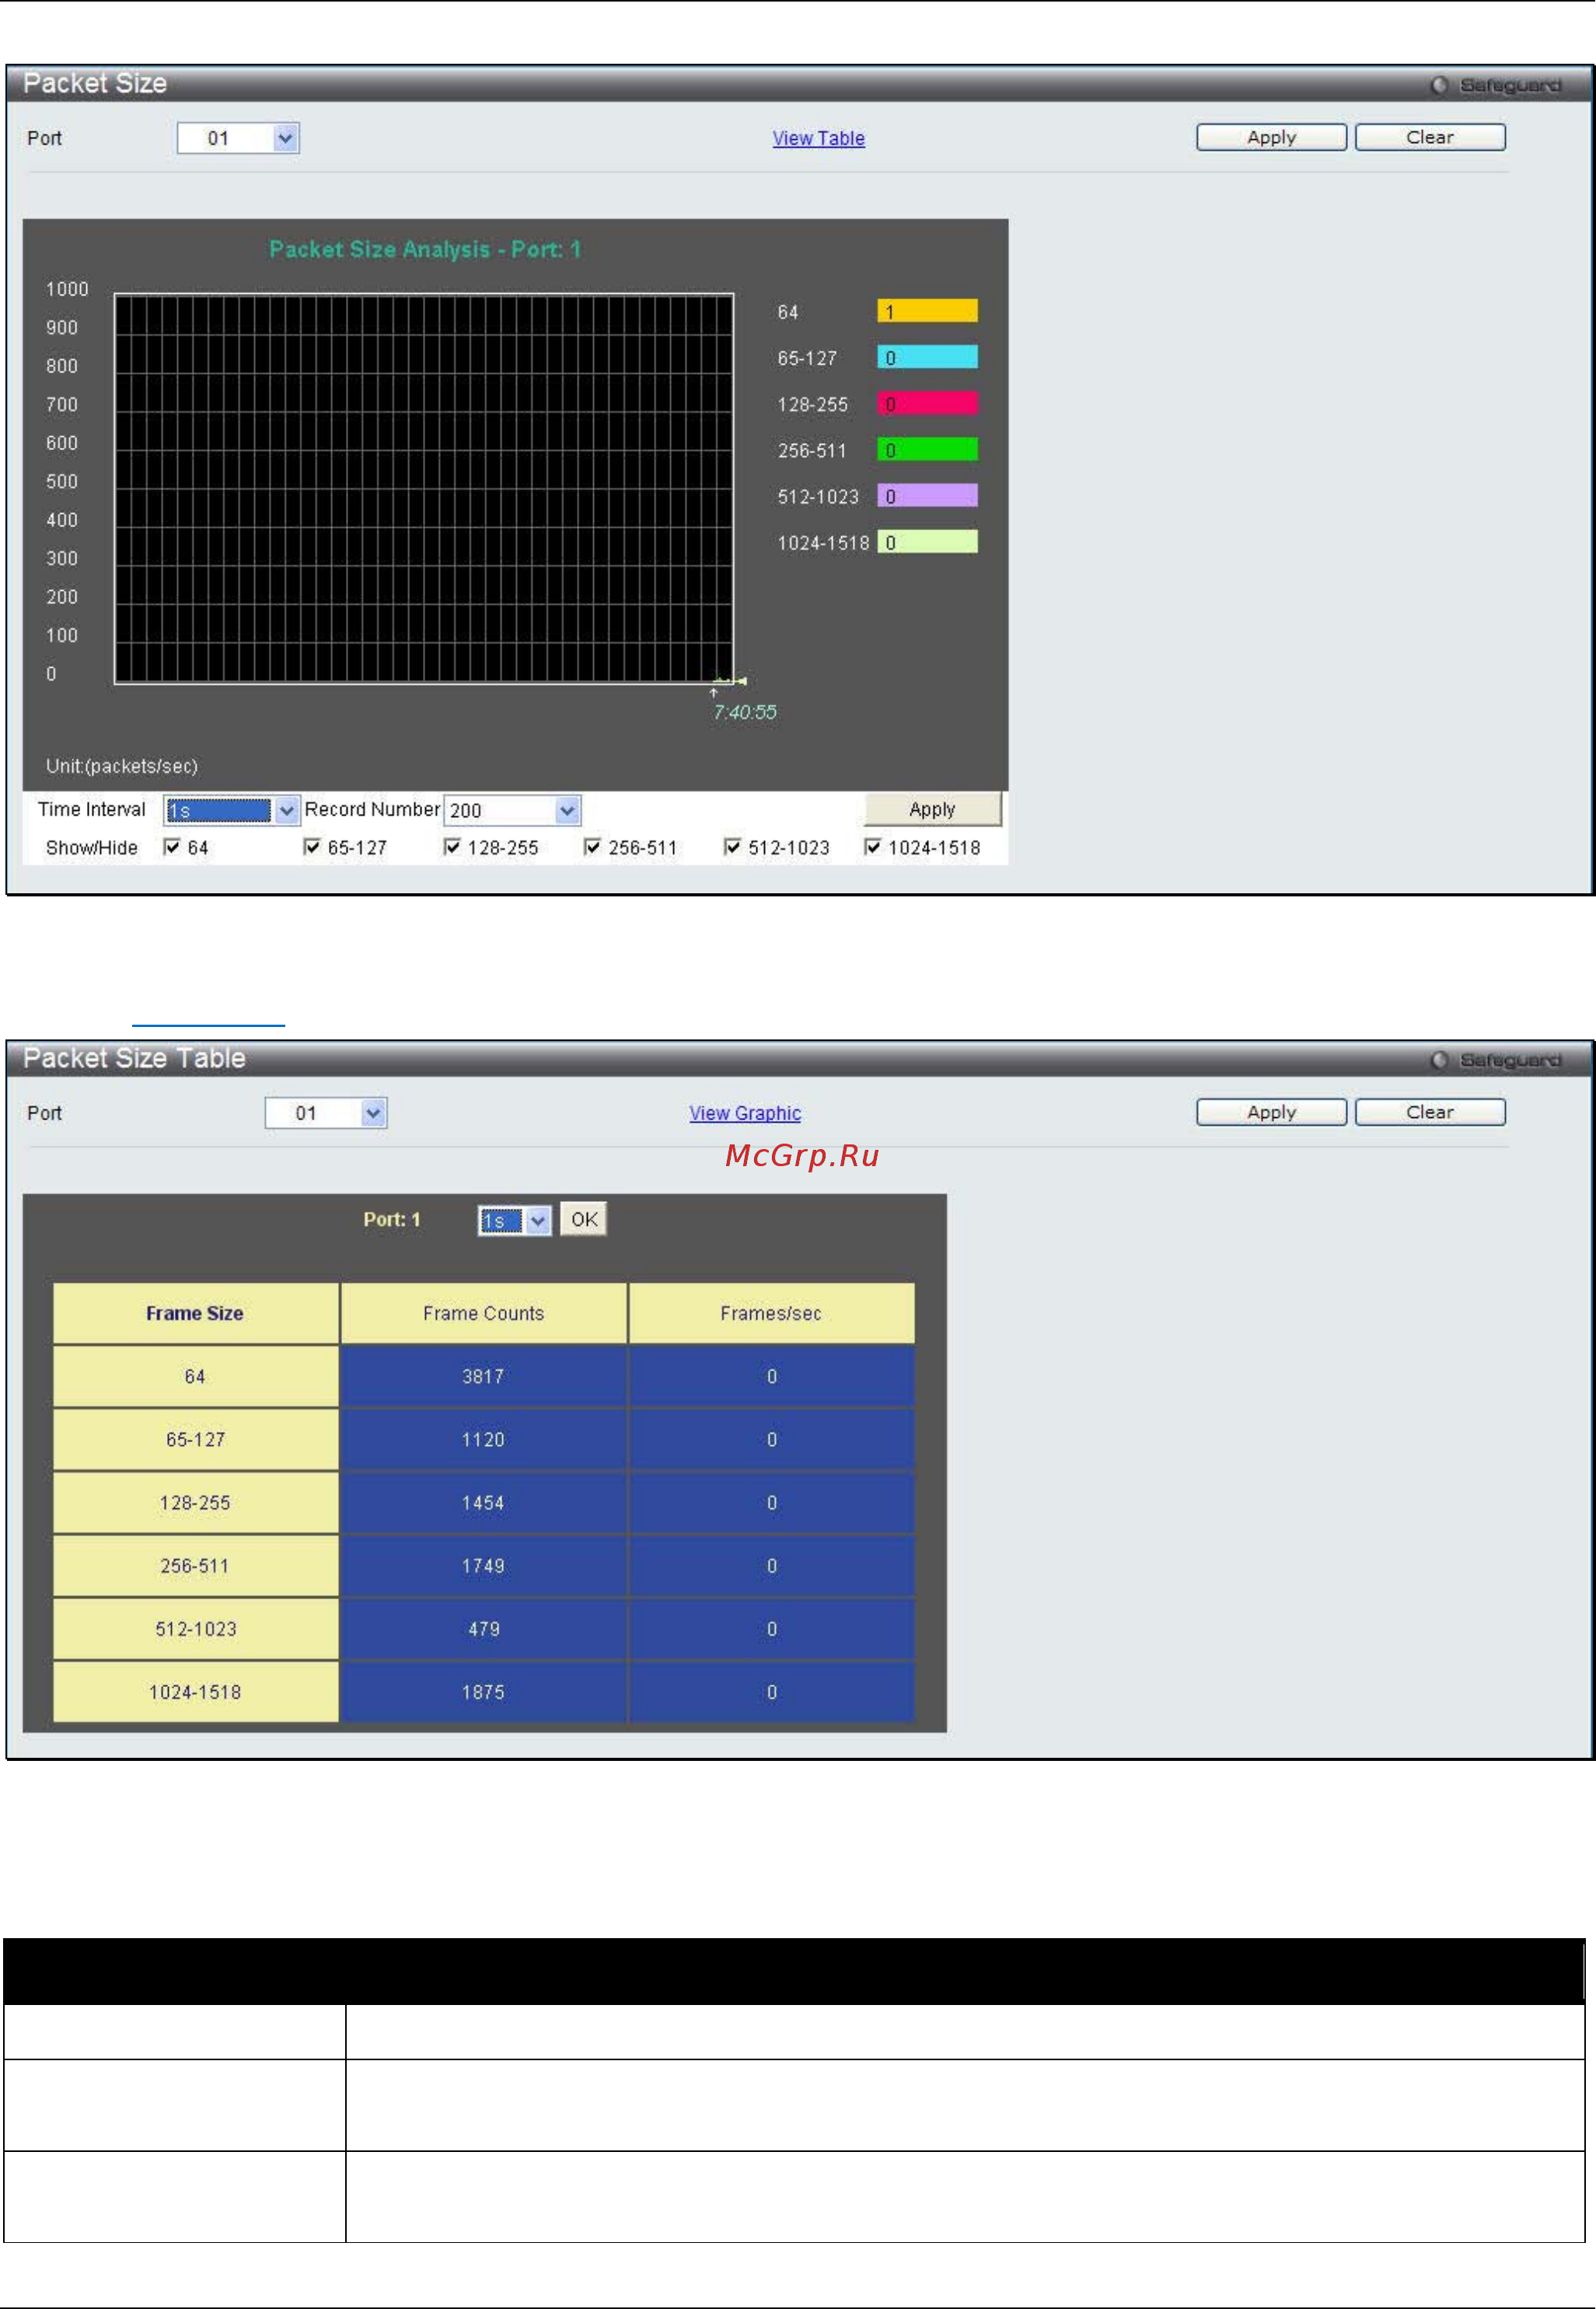Click the Frames/sec column header
1596x2309 pixels.
tap(771, 1314)
